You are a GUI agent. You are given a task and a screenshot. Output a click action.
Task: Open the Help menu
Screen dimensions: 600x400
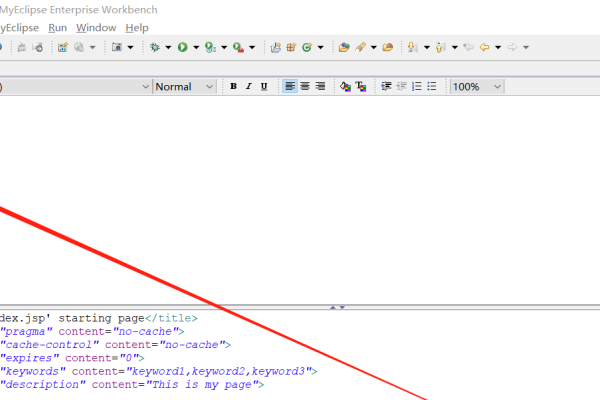pyautogui.click(x=137, y=28)
